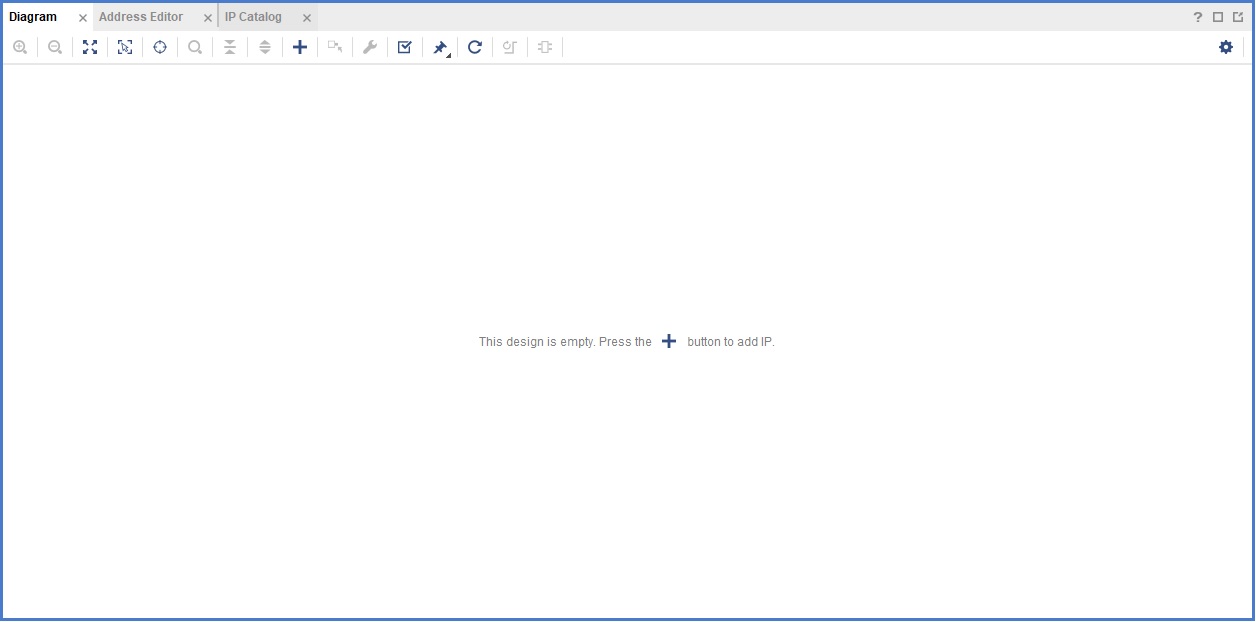Open help with the question mark icon
The width and height of the screenshot is (1256, 622).
[x=1198, y=17]
